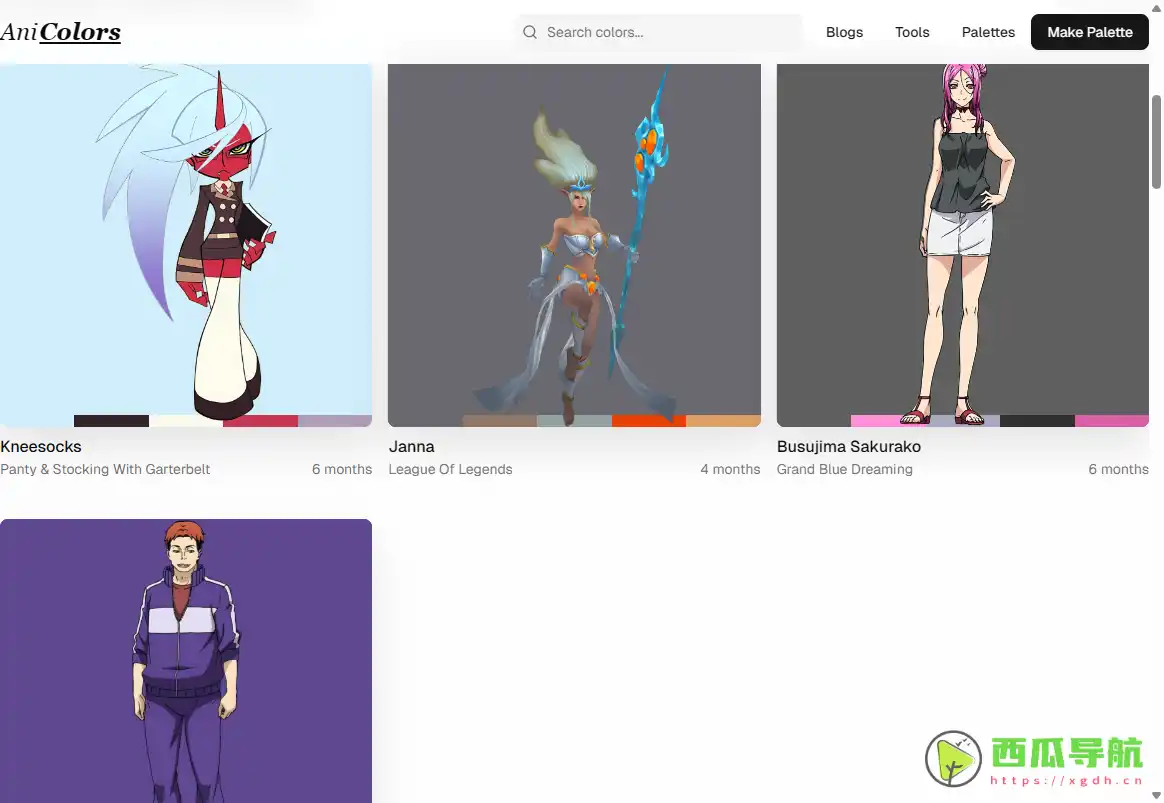Pick the bright orange swatch in Janna palette
The image size is (1164, 803).
coord(648,421)
